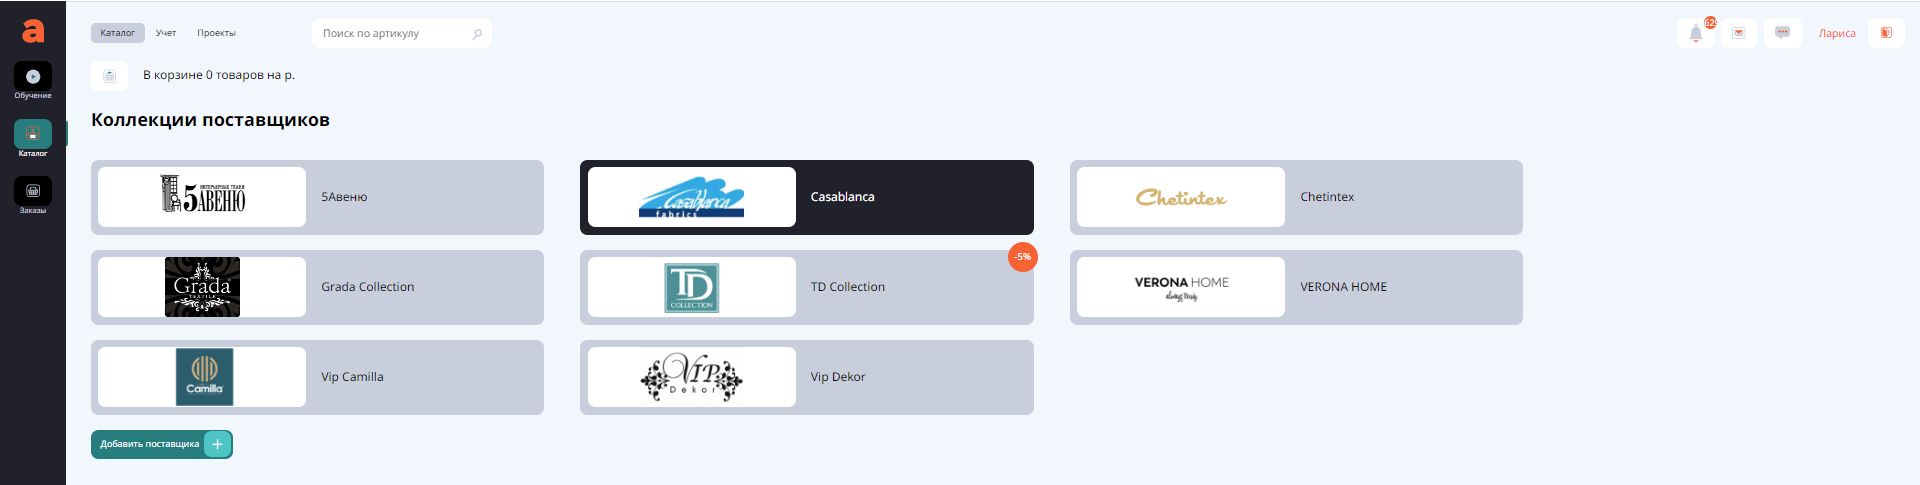Select the VERONA HOME supplier card

1296,287
